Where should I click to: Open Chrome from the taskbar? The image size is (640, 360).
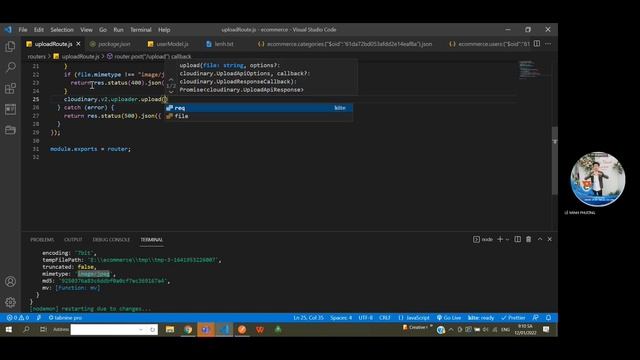point(188,329)
